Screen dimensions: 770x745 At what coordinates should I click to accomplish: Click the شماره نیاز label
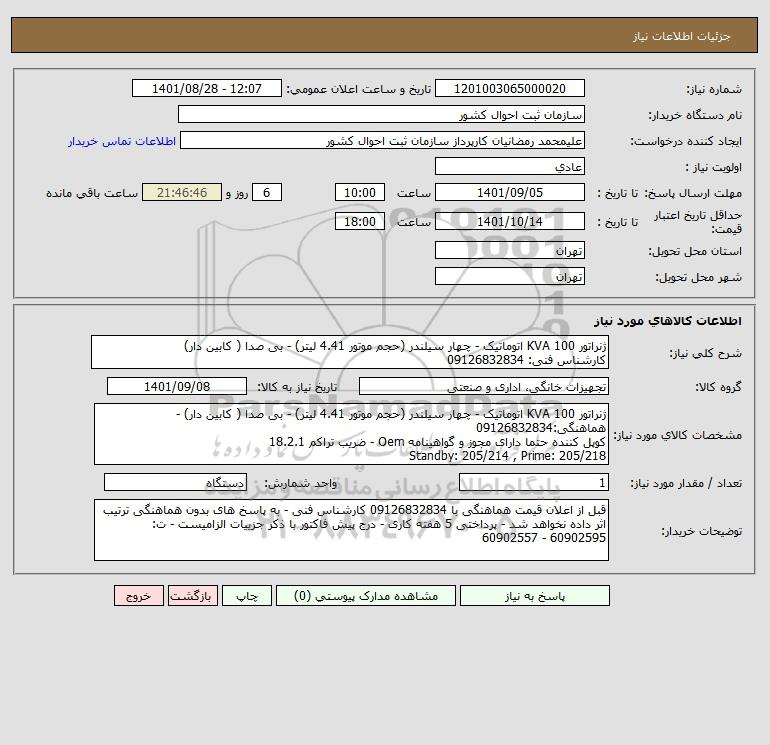714,89
